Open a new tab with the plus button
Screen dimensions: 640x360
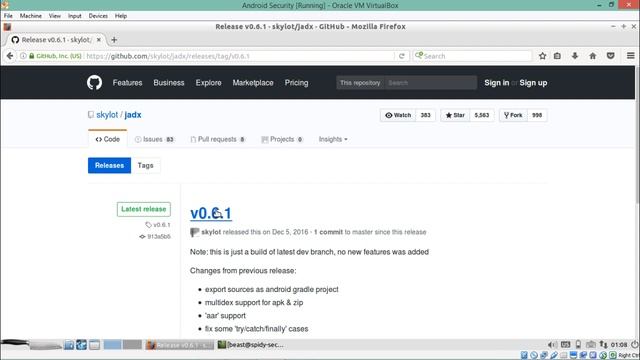point(114,40)
